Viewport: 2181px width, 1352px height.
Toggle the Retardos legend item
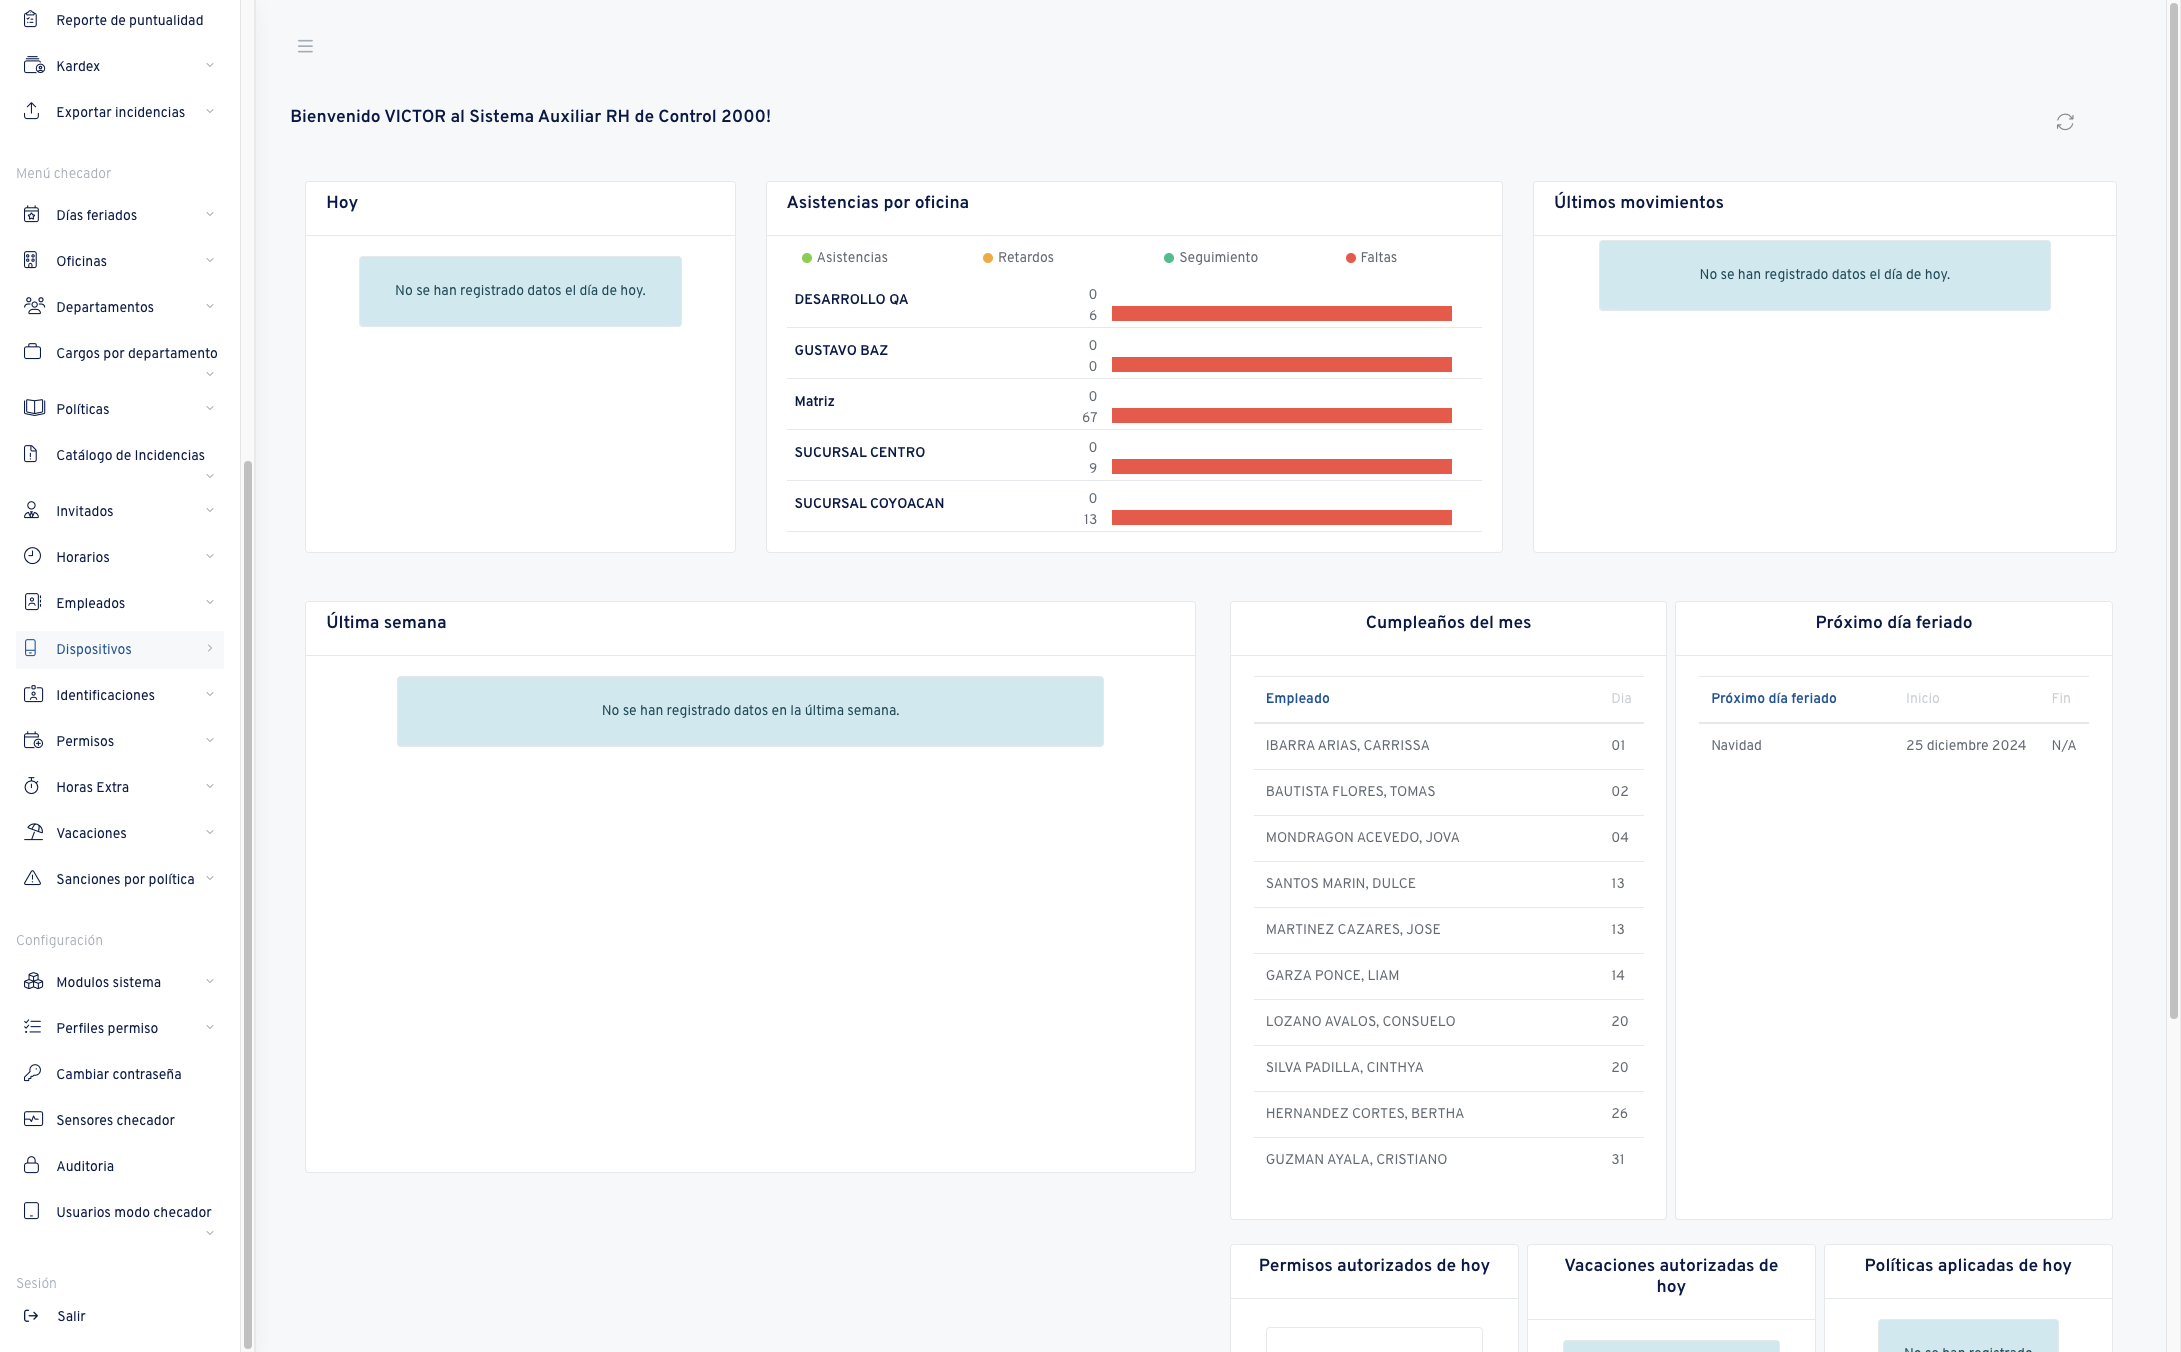(x=1018, y=258)
